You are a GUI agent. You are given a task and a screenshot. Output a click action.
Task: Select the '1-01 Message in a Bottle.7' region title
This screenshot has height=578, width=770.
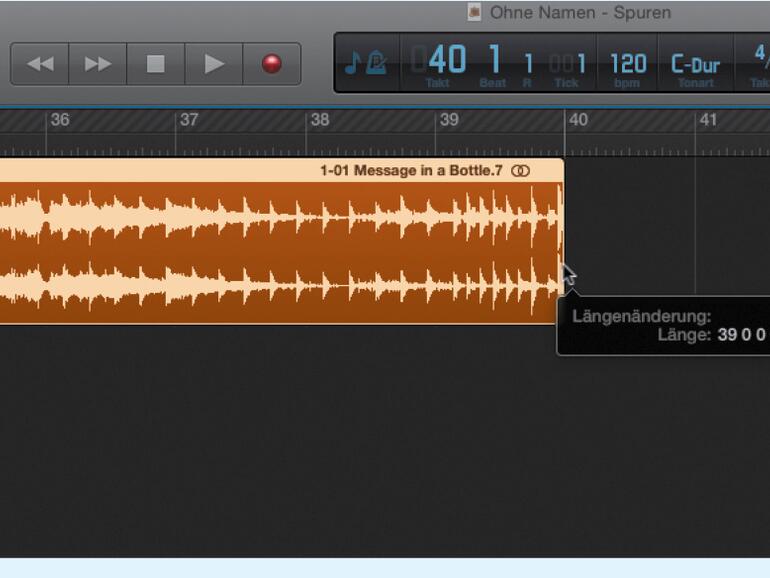411,171
